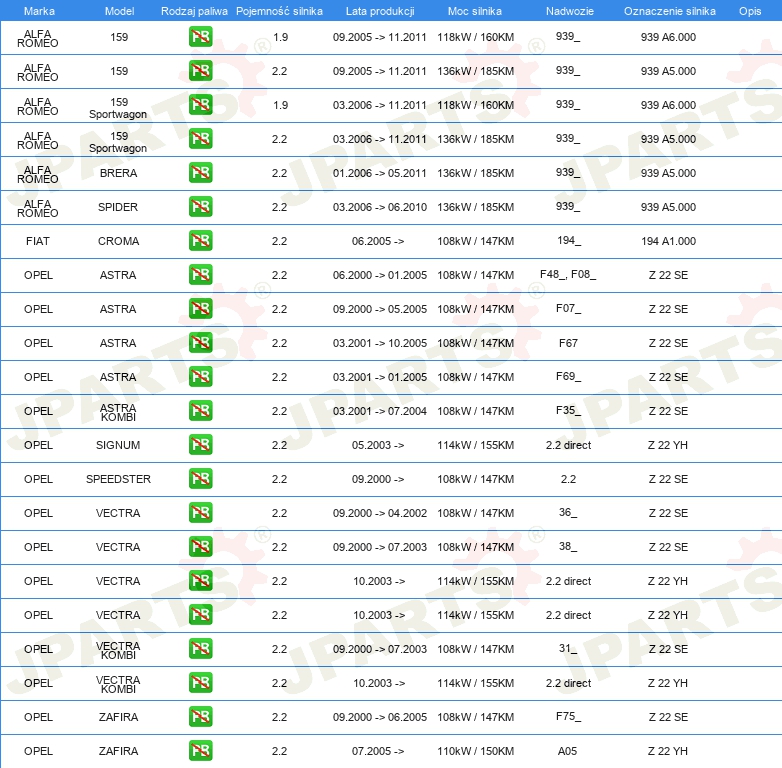The width and height of the screenshot is (782, 768).
Task: Select the SPEEDSTER model cell
Action: pos(118,479)
